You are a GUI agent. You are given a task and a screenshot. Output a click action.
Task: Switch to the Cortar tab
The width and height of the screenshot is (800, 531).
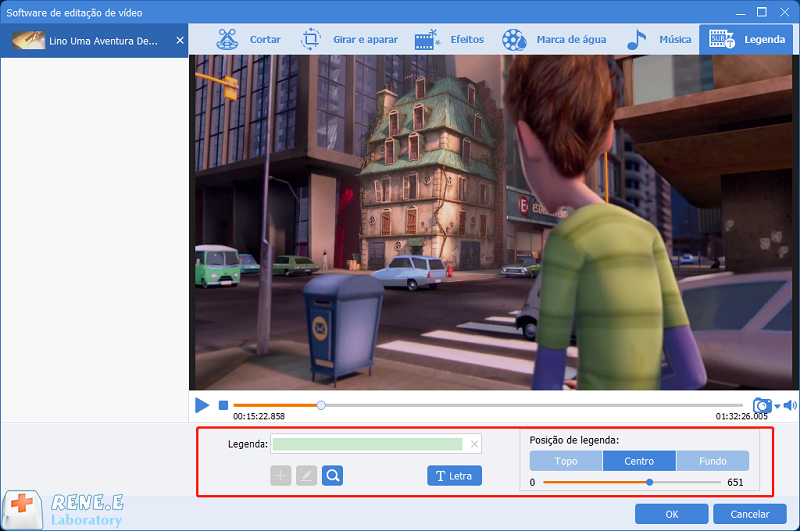[x=265, y=39]
